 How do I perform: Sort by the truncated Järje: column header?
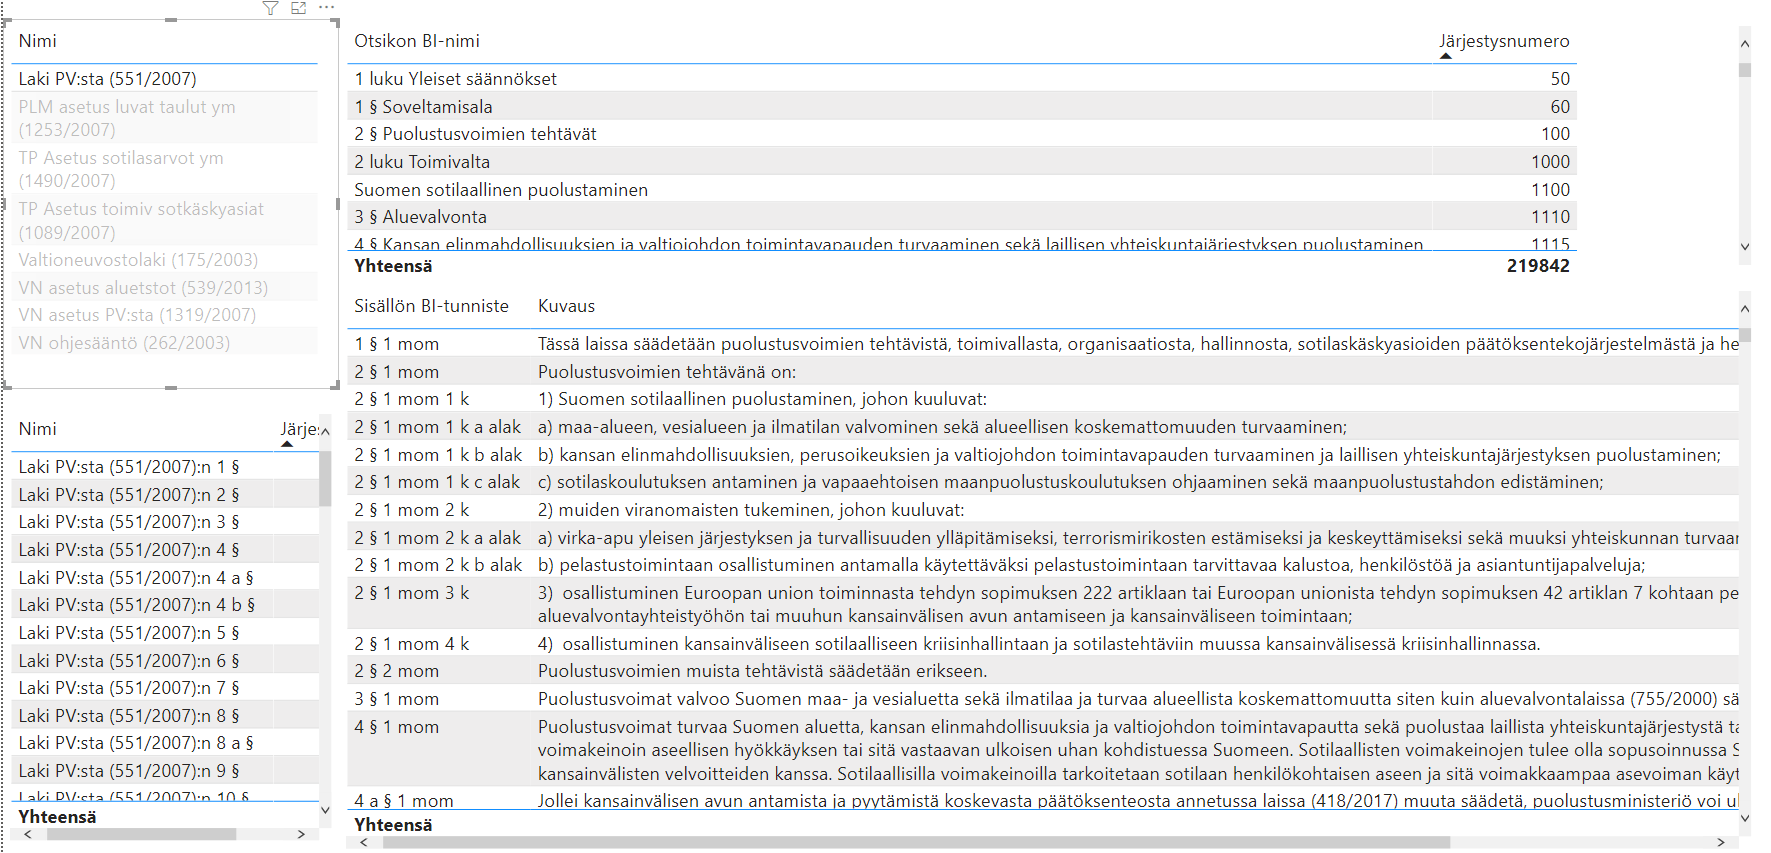pos(299,429)
